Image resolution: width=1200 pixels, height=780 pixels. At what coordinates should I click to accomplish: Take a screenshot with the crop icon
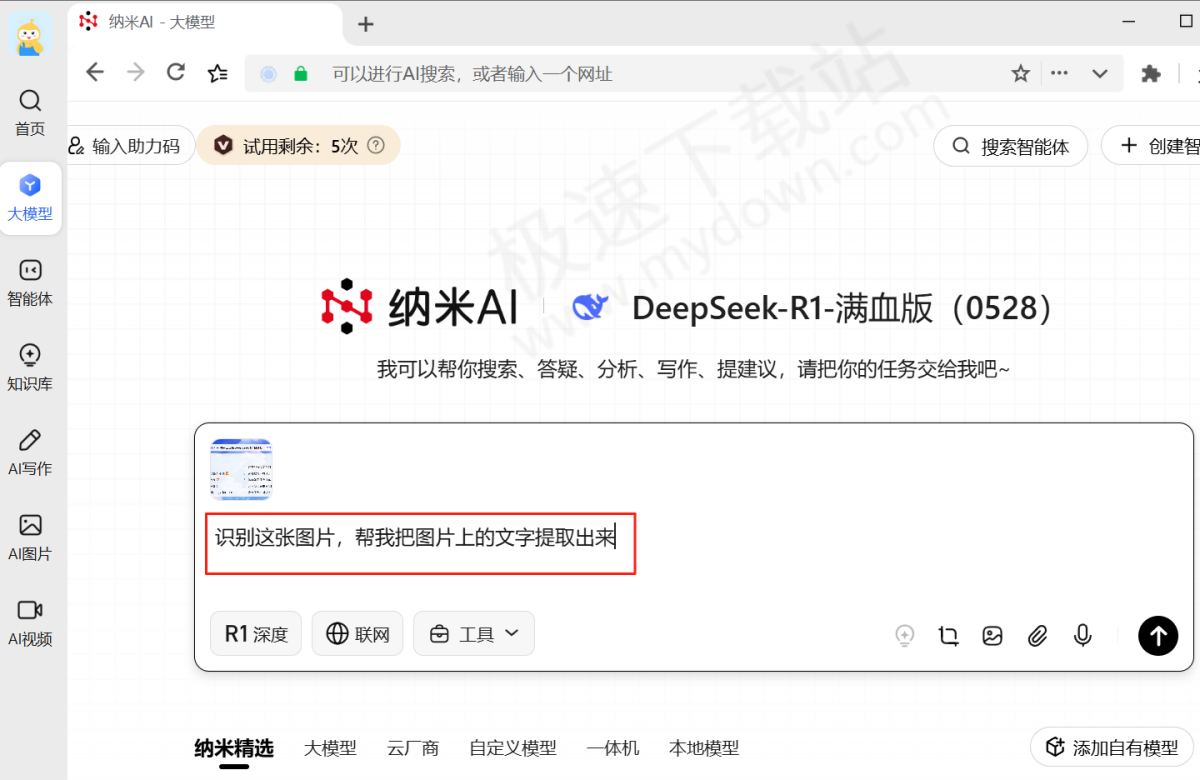tap(948, 635)
